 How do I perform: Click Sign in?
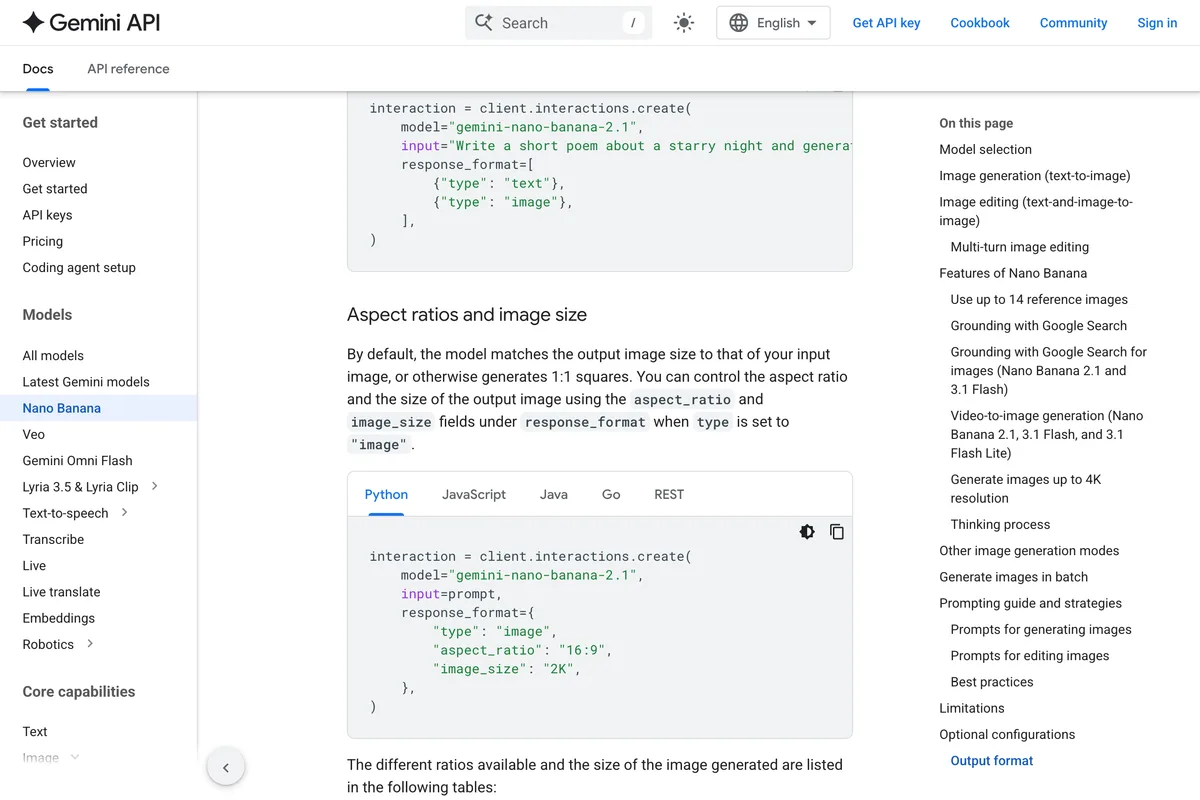click(1157, 23)
